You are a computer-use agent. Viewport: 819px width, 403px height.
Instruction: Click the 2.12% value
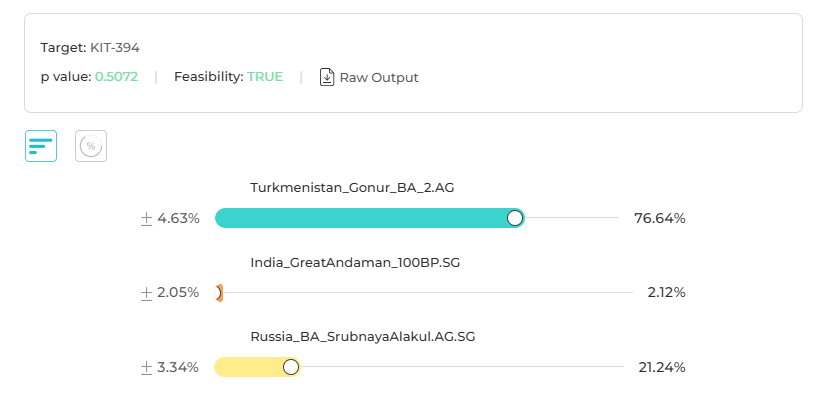click(x=666, y=293)
